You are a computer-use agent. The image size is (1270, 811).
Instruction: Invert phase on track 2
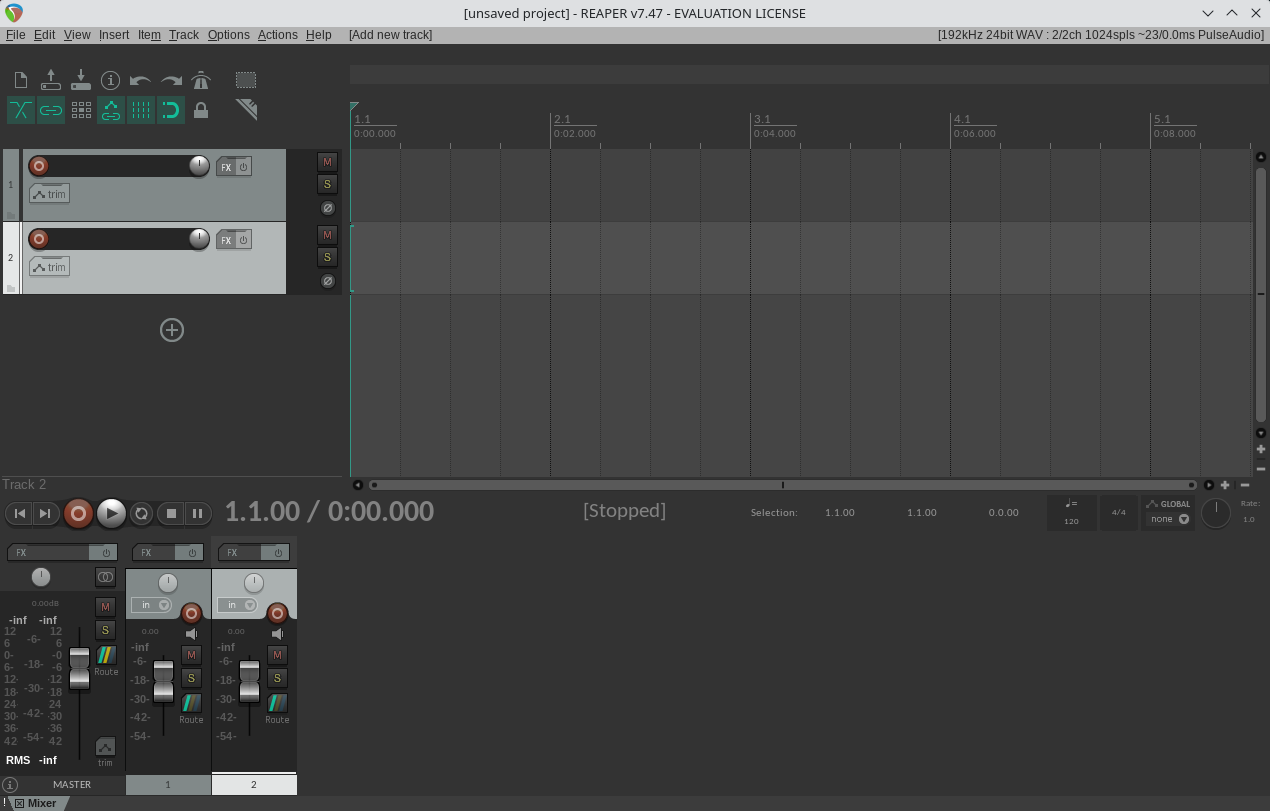point(327,281)
